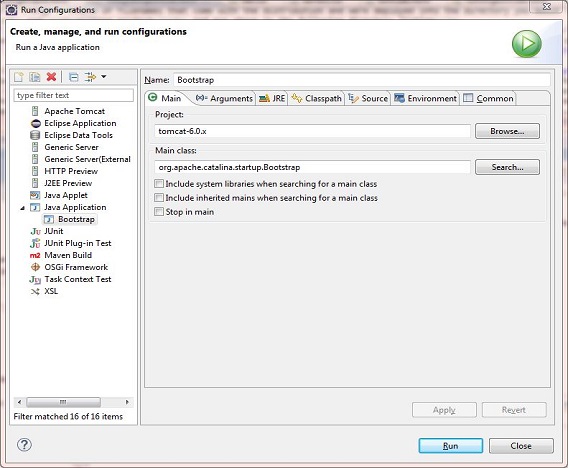Click the Generic Server(External icon
The image size is (568, 468).
(x=35, y=159)
